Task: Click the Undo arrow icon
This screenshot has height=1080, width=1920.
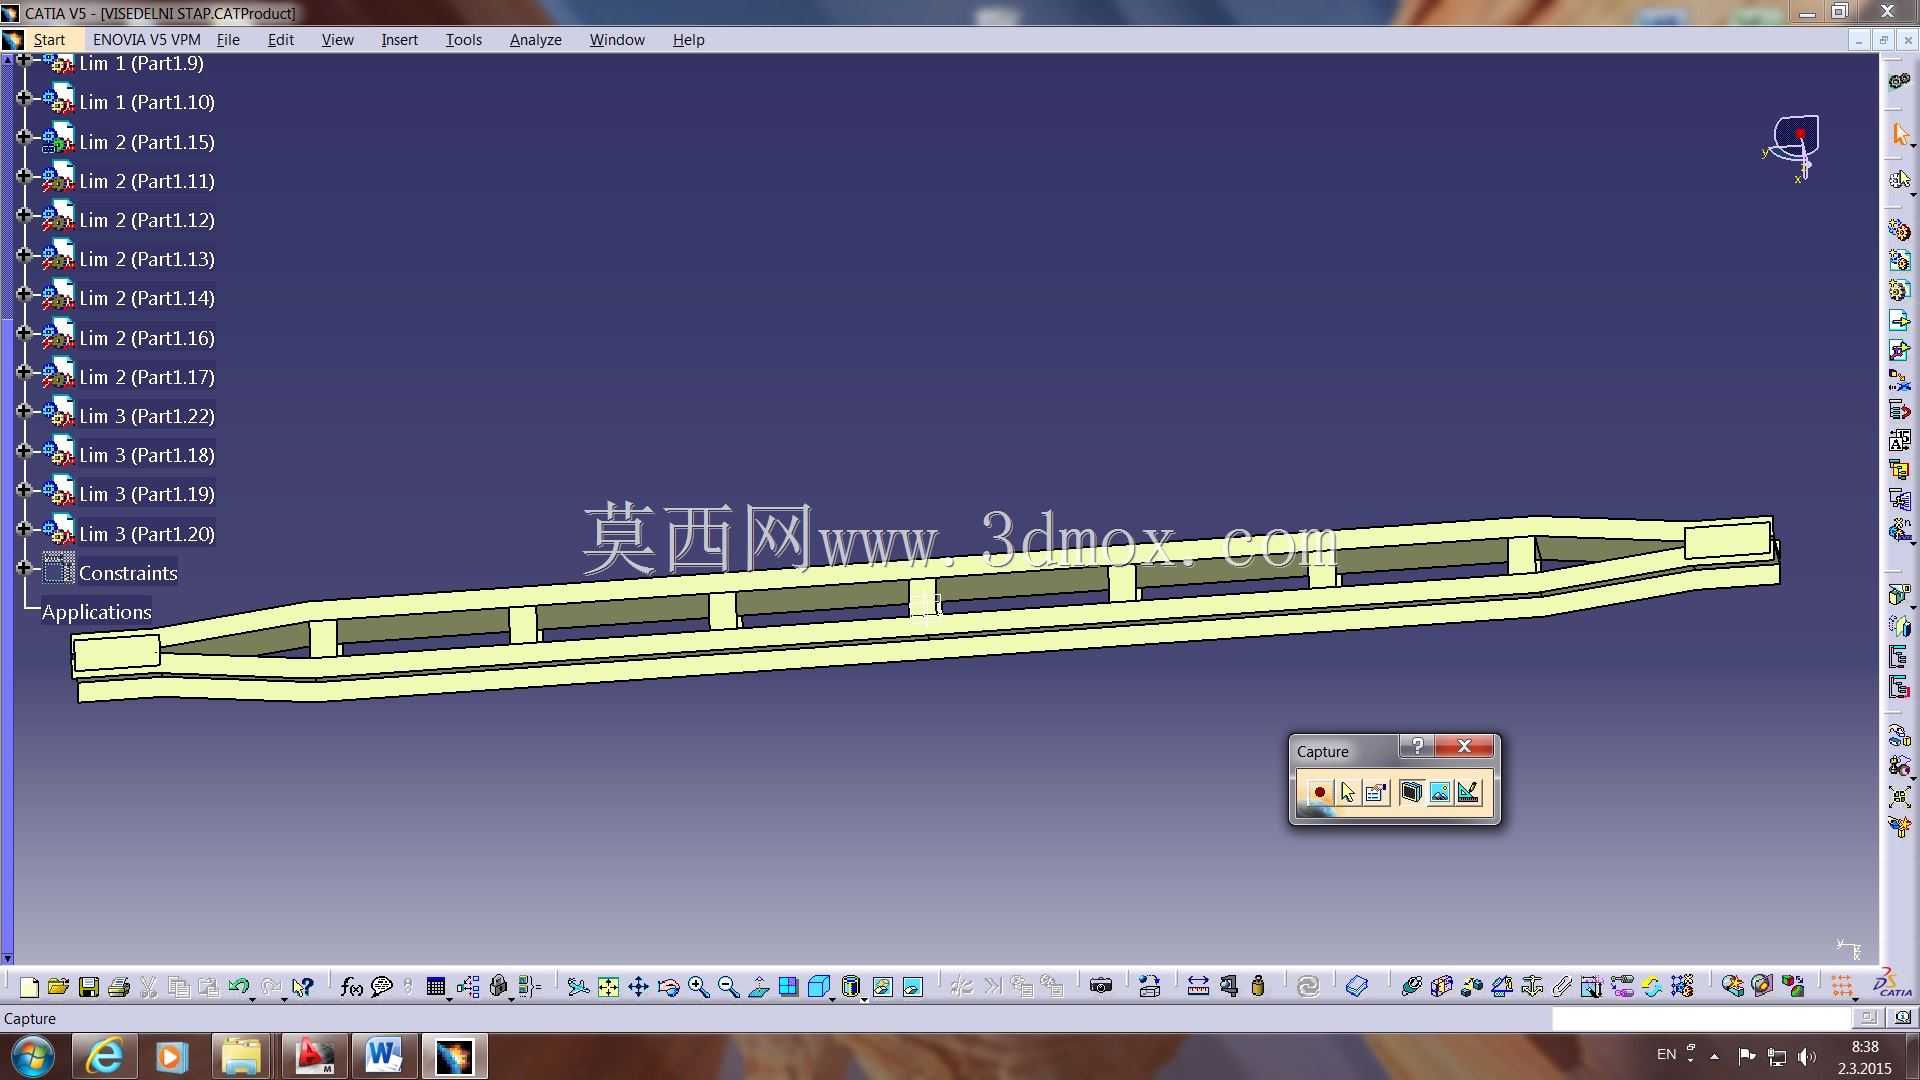Action: (x=238, y=988)
